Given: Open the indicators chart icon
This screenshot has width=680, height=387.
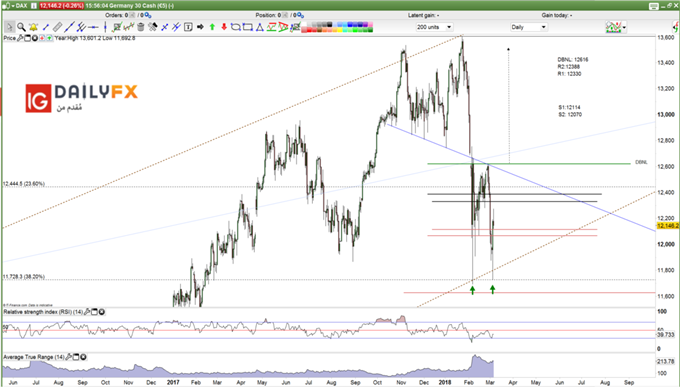Looking at the screenshot, I should [x=613, y=27].
